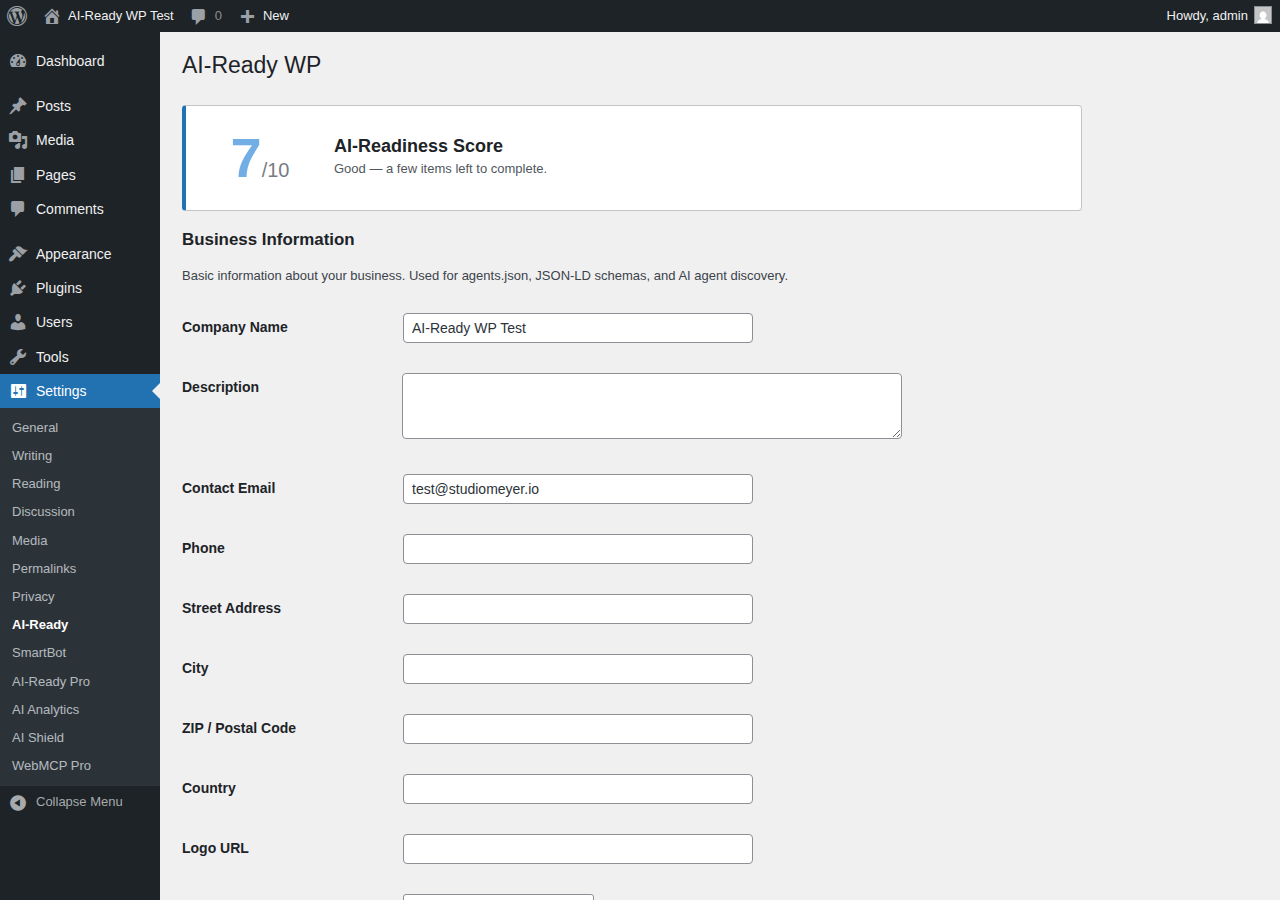1280x900 pixels.
Task: Click the City input field
Action: [x=578, y=669]
